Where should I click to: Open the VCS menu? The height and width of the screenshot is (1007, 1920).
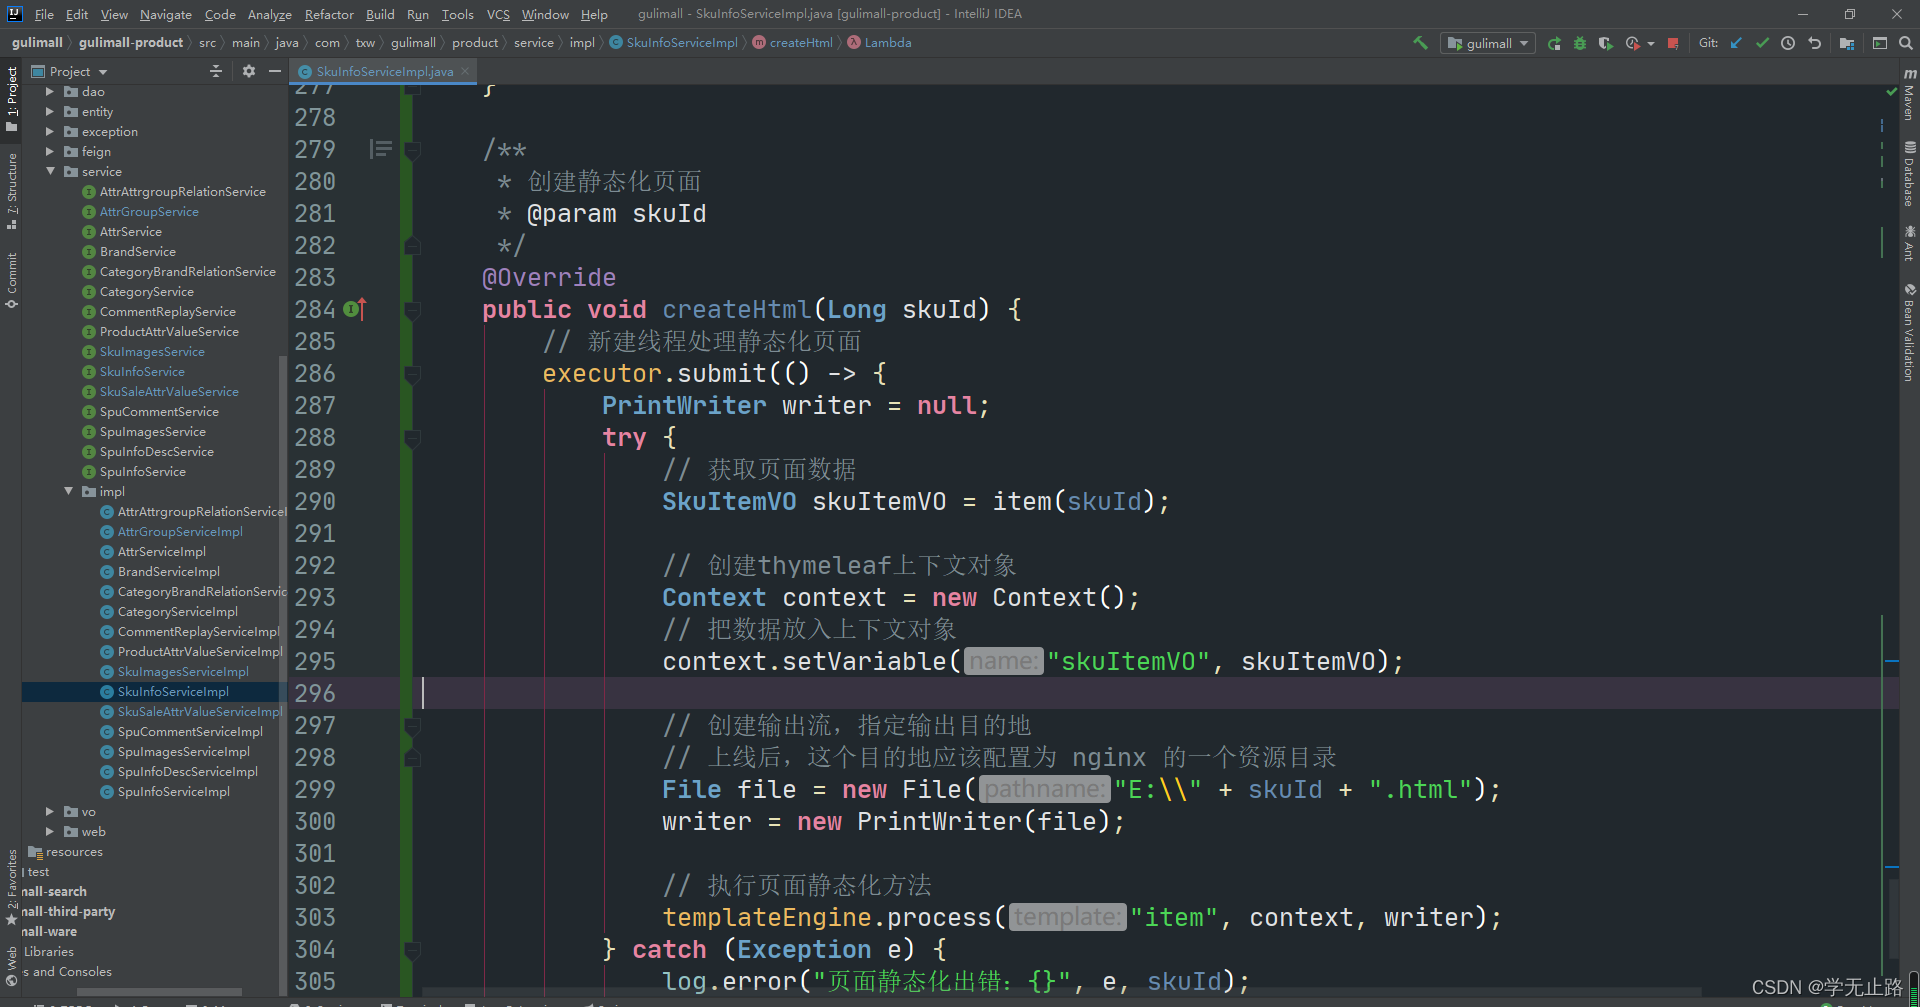(x=498, y=14)
